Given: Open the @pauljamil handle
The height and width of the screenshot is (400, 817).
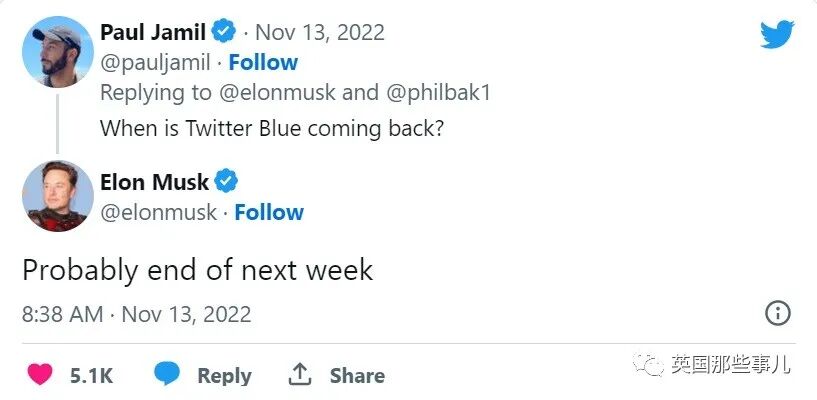Looking at the screenshot, I should click(x=155, y=62).
